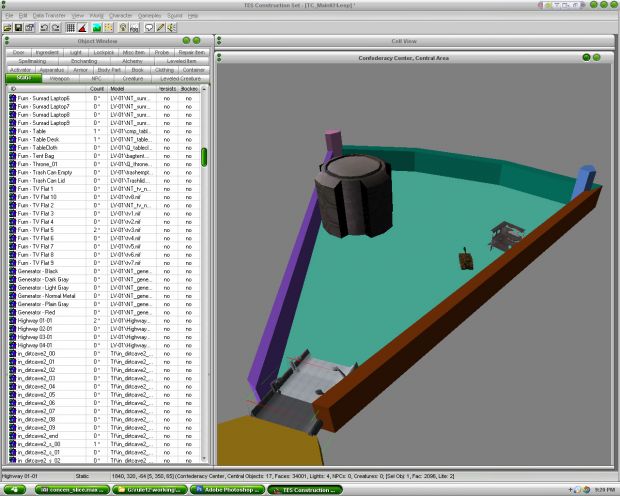Switch to the Light tab
The height and width of the screenshot is (496, 620).
coord(76,52)
